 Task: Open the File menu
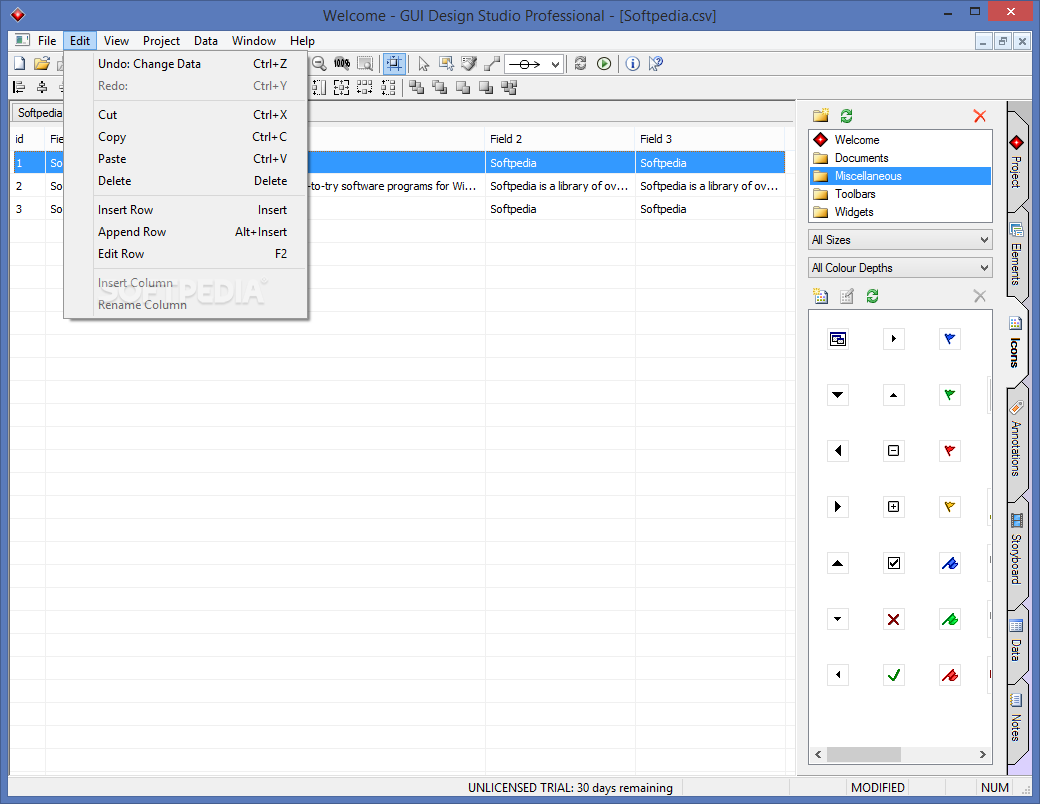pos(46,40)
